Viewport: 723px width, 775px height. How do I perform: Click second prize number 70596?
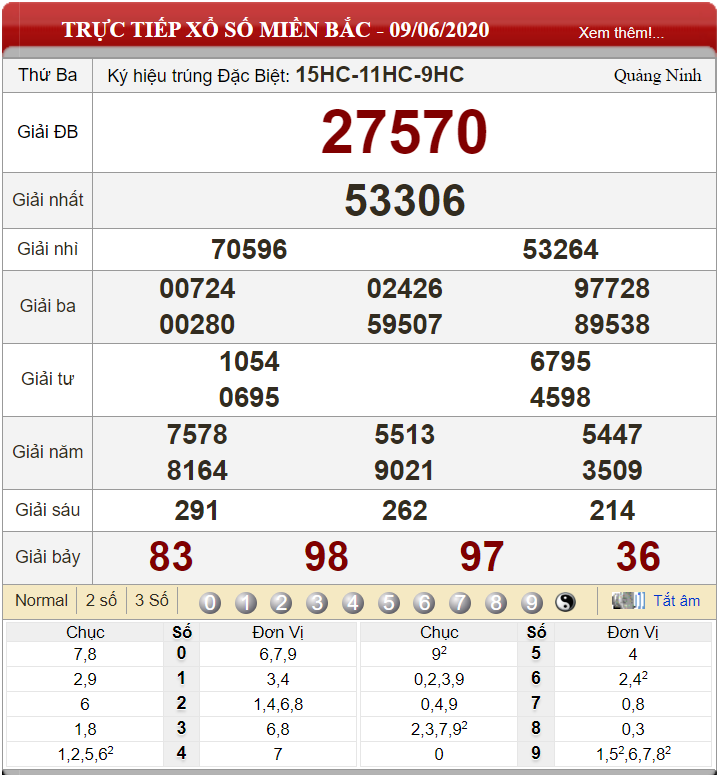(x=249, y=249)
